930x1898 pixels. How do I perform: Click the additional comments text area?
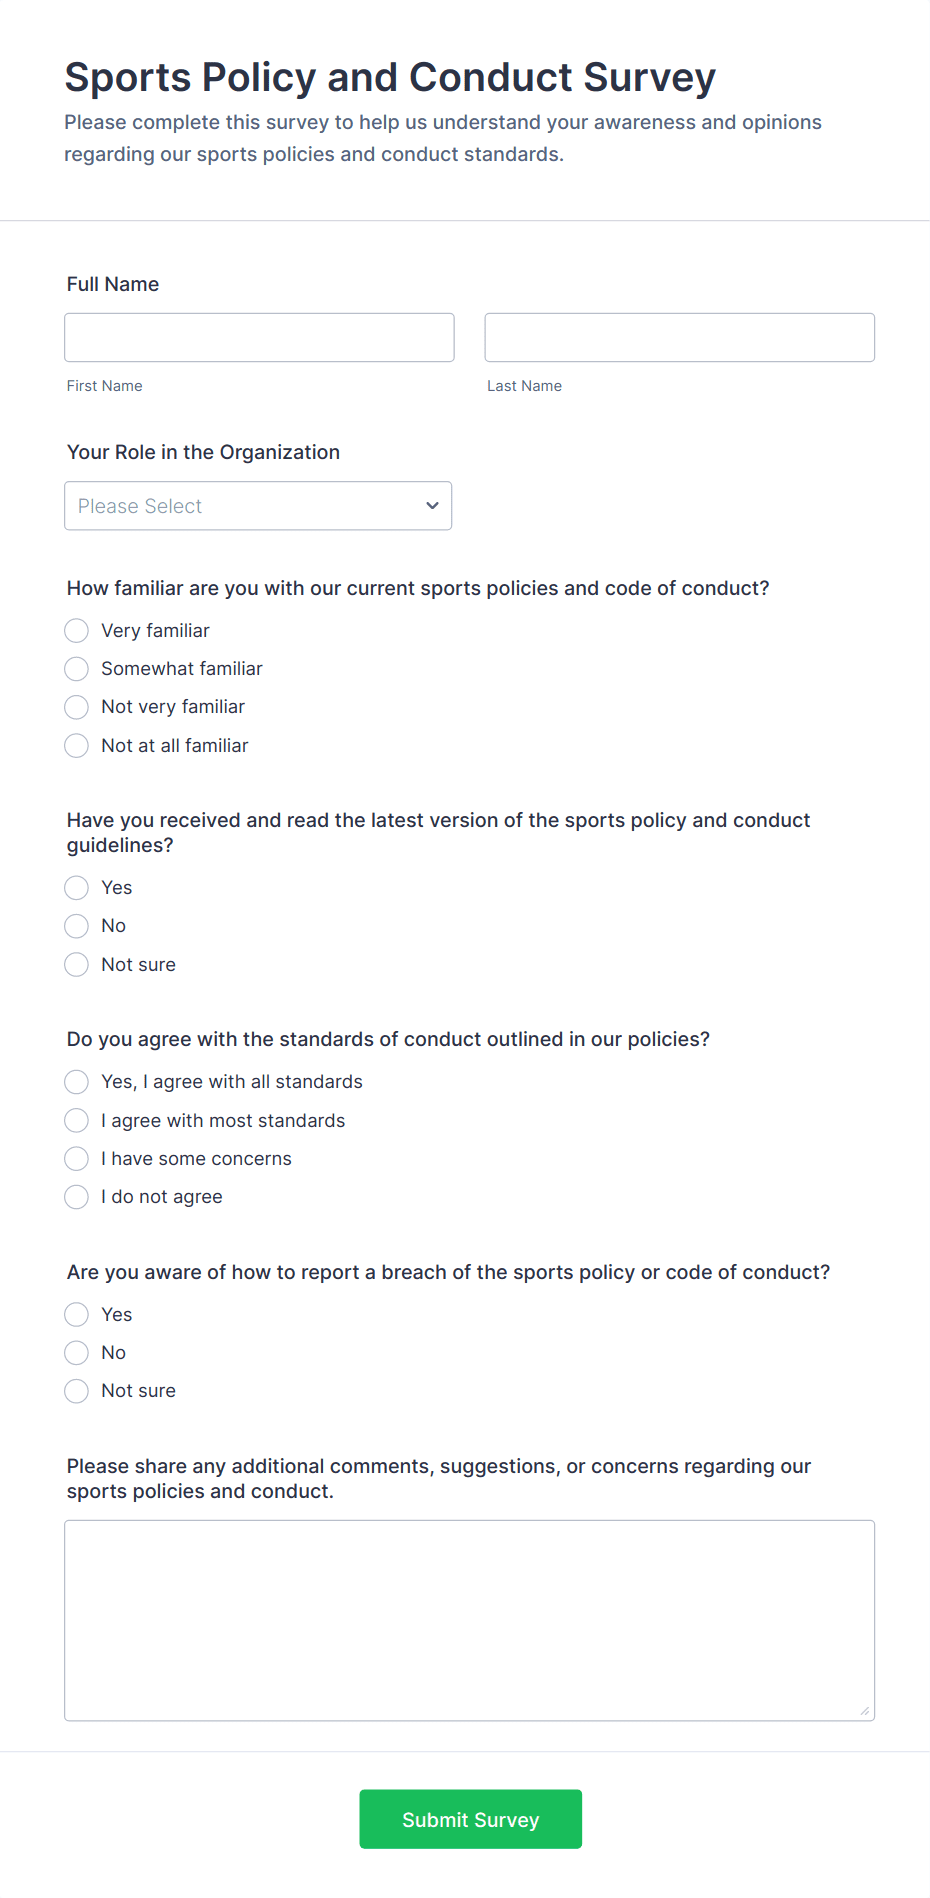pyautogui.click(x=469, y=1620)
